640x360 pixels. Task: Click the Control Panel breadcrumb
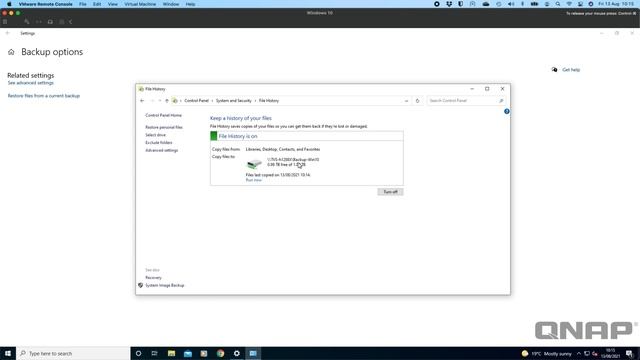pos(196,100)
